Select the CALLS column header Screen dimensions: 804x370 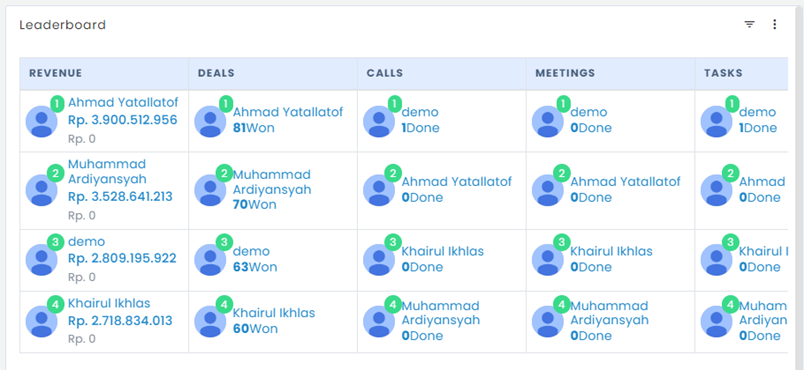pyautogui.click(x=441, y=73)
